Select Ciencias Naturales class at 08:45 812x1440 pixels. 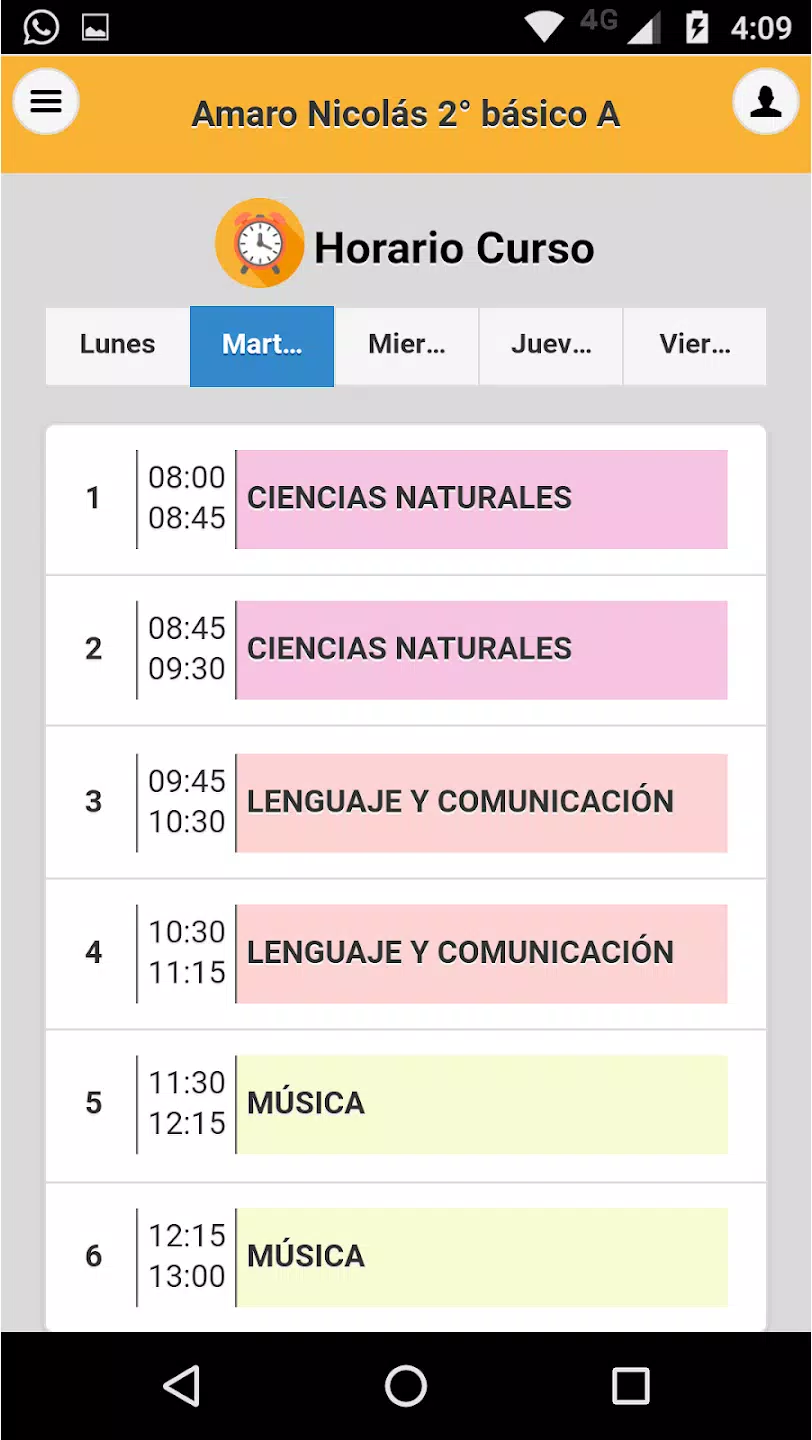click(x=482, y=650)
